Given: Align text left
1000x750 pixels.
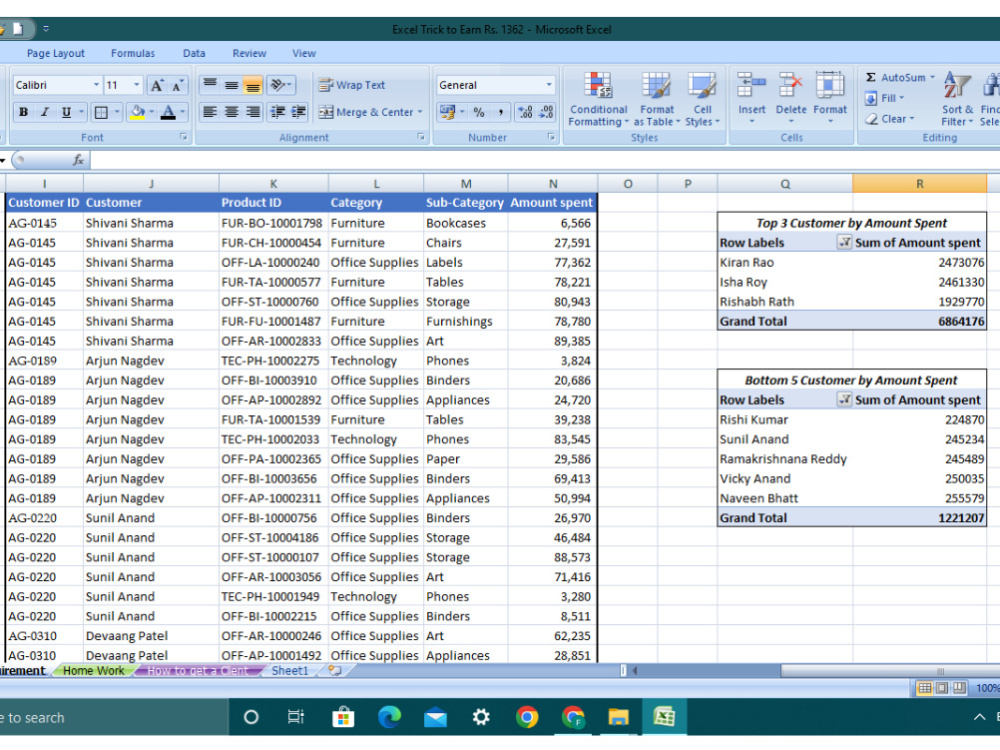Looking at the screenshot, I should coord(210,112).
